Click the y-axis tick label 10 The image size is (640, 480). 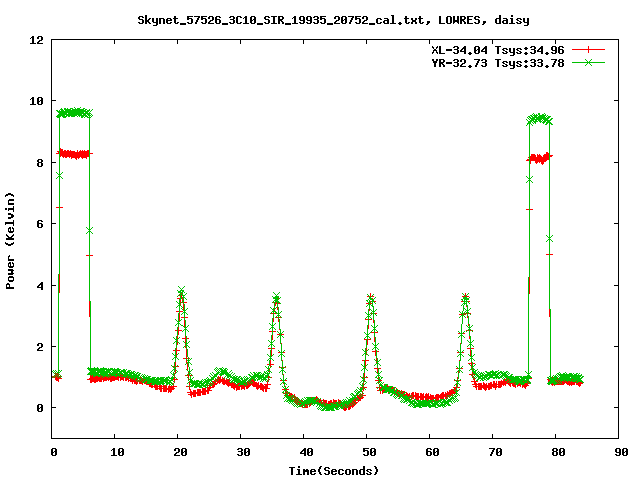click(x=37, y=101)
